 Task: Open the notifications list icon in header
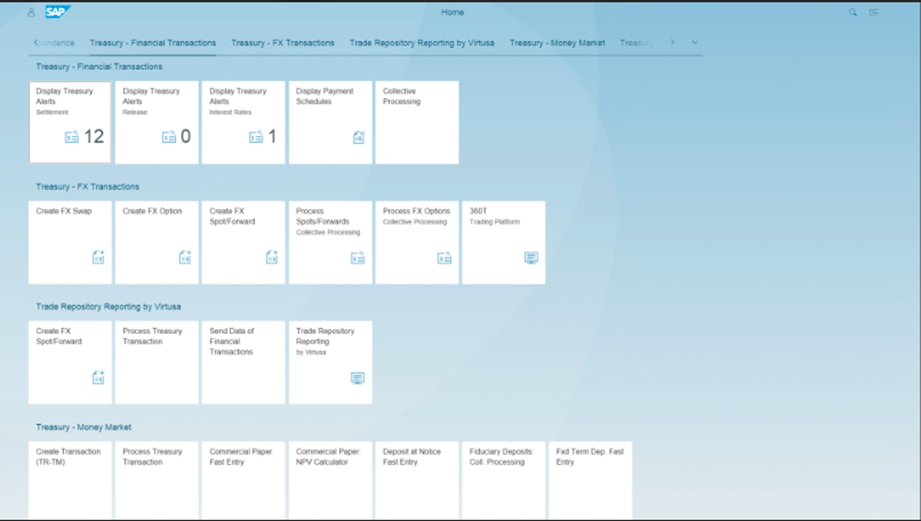click(874, 13)
